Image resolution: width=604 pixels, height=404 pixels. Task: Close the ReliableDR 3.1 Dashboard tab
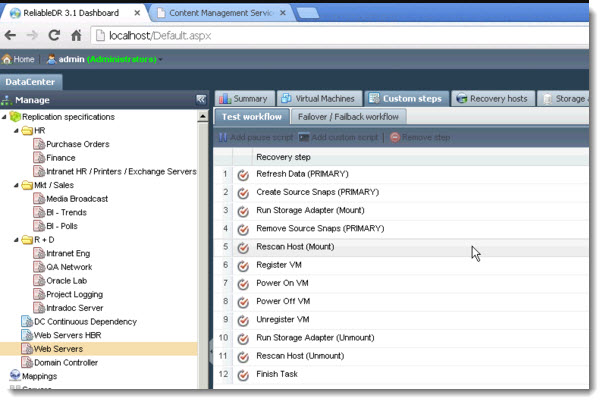(x=137, y=13)
